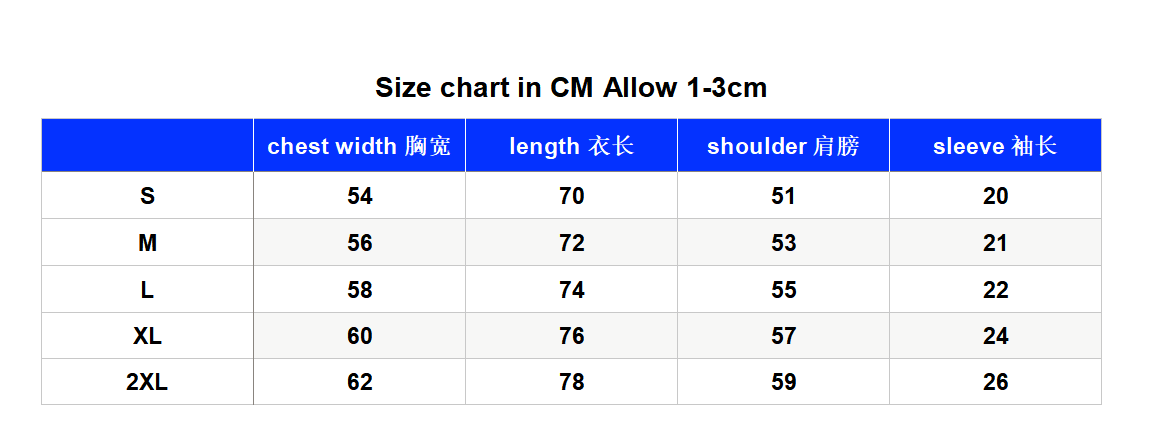Click length value 72 for M
The height and width of the screenshot is (435, 1154).
pyautogui.click(x=572, y=243)
